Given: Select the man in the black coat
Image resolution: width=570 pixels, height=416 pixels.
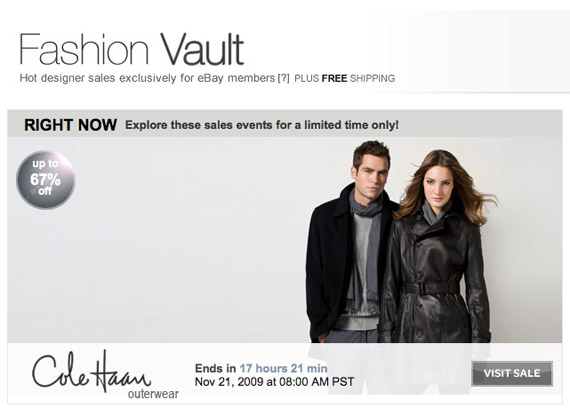Looking at the screenshot, I should [x=349, y=241].
